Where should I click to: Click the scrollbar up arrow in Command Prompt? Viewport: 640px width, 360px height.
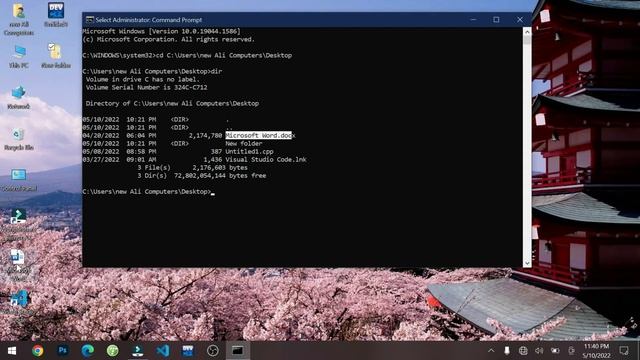coord(527,32)
